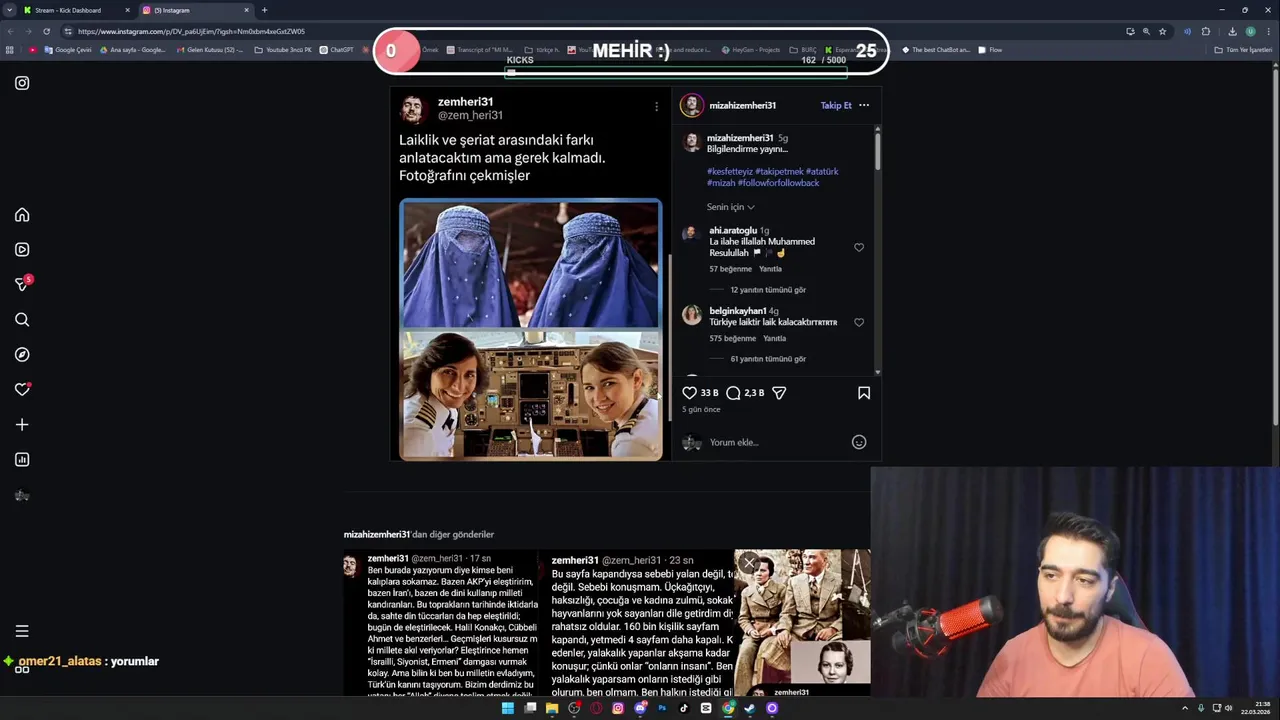Like ahi.aratoglu's comment

tap(859, 248)
